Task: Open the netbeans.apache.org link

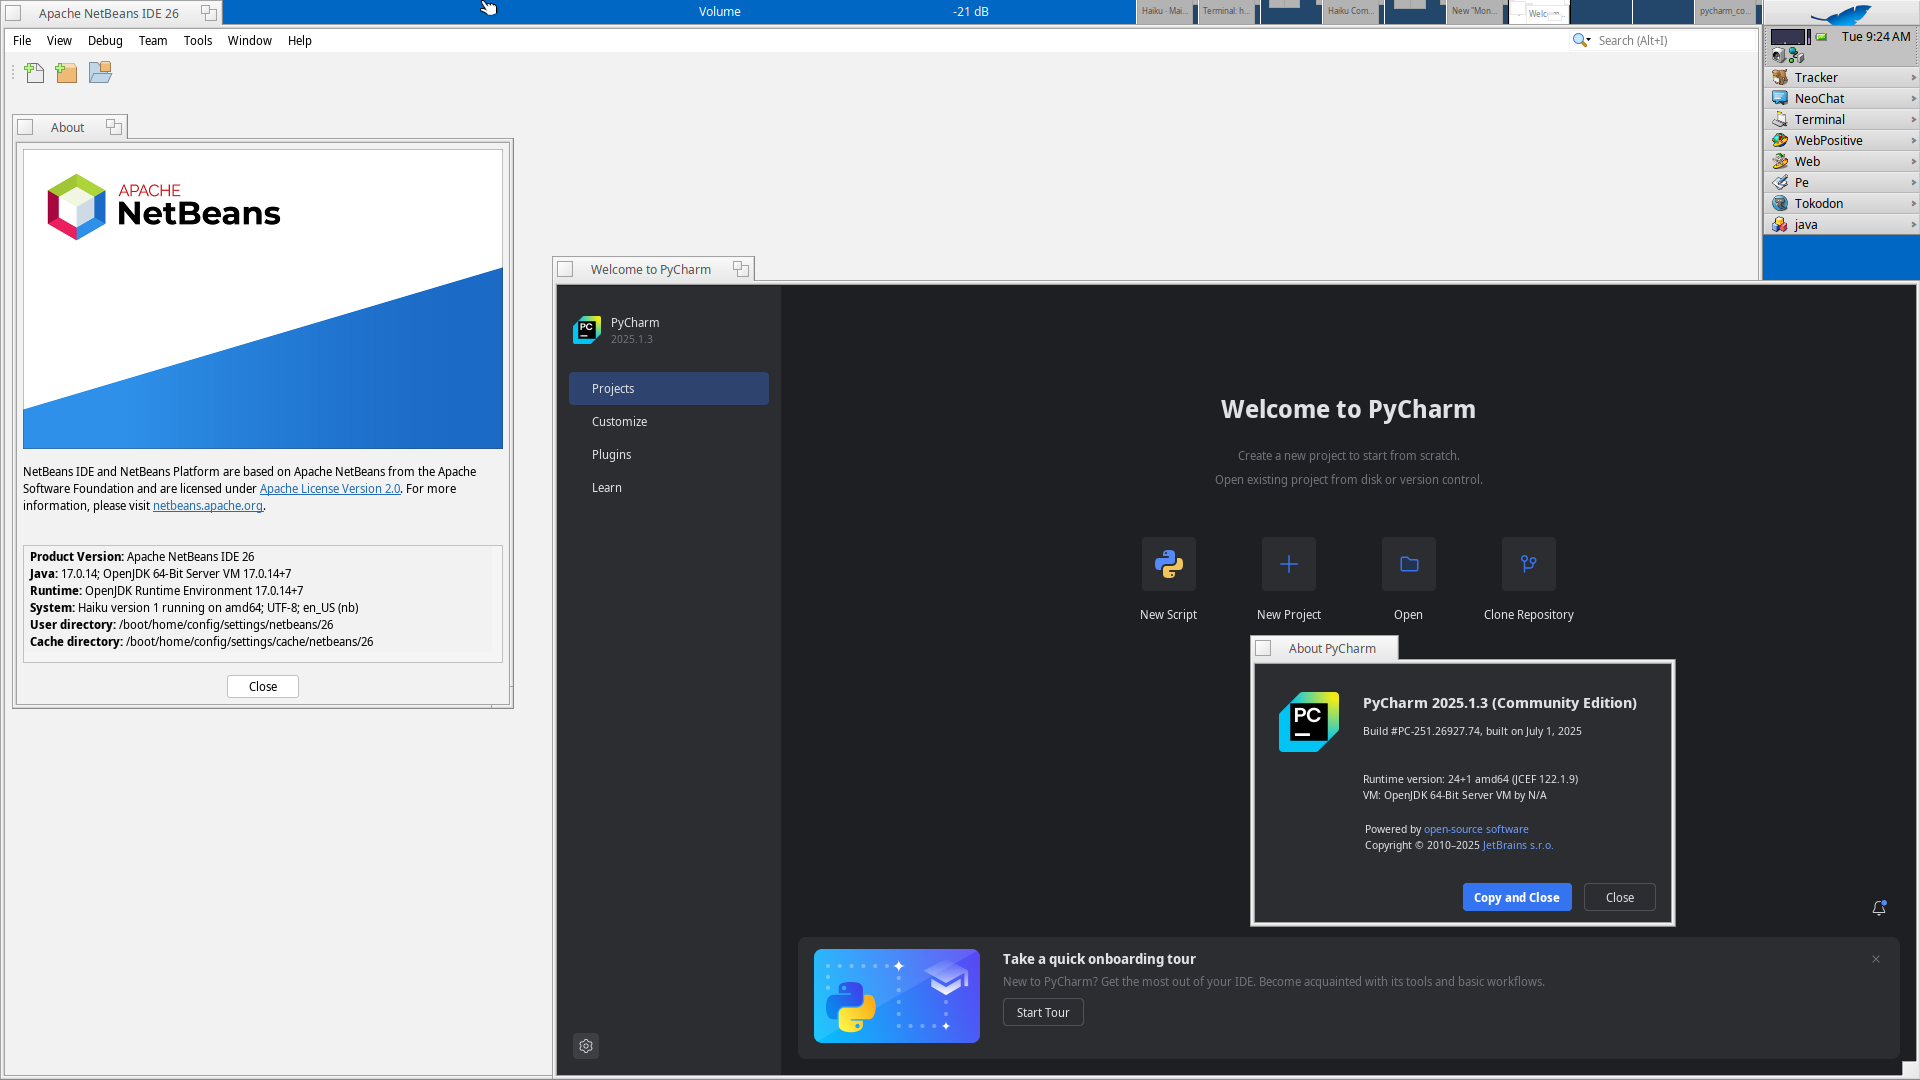Action: [x=208, y=505]
